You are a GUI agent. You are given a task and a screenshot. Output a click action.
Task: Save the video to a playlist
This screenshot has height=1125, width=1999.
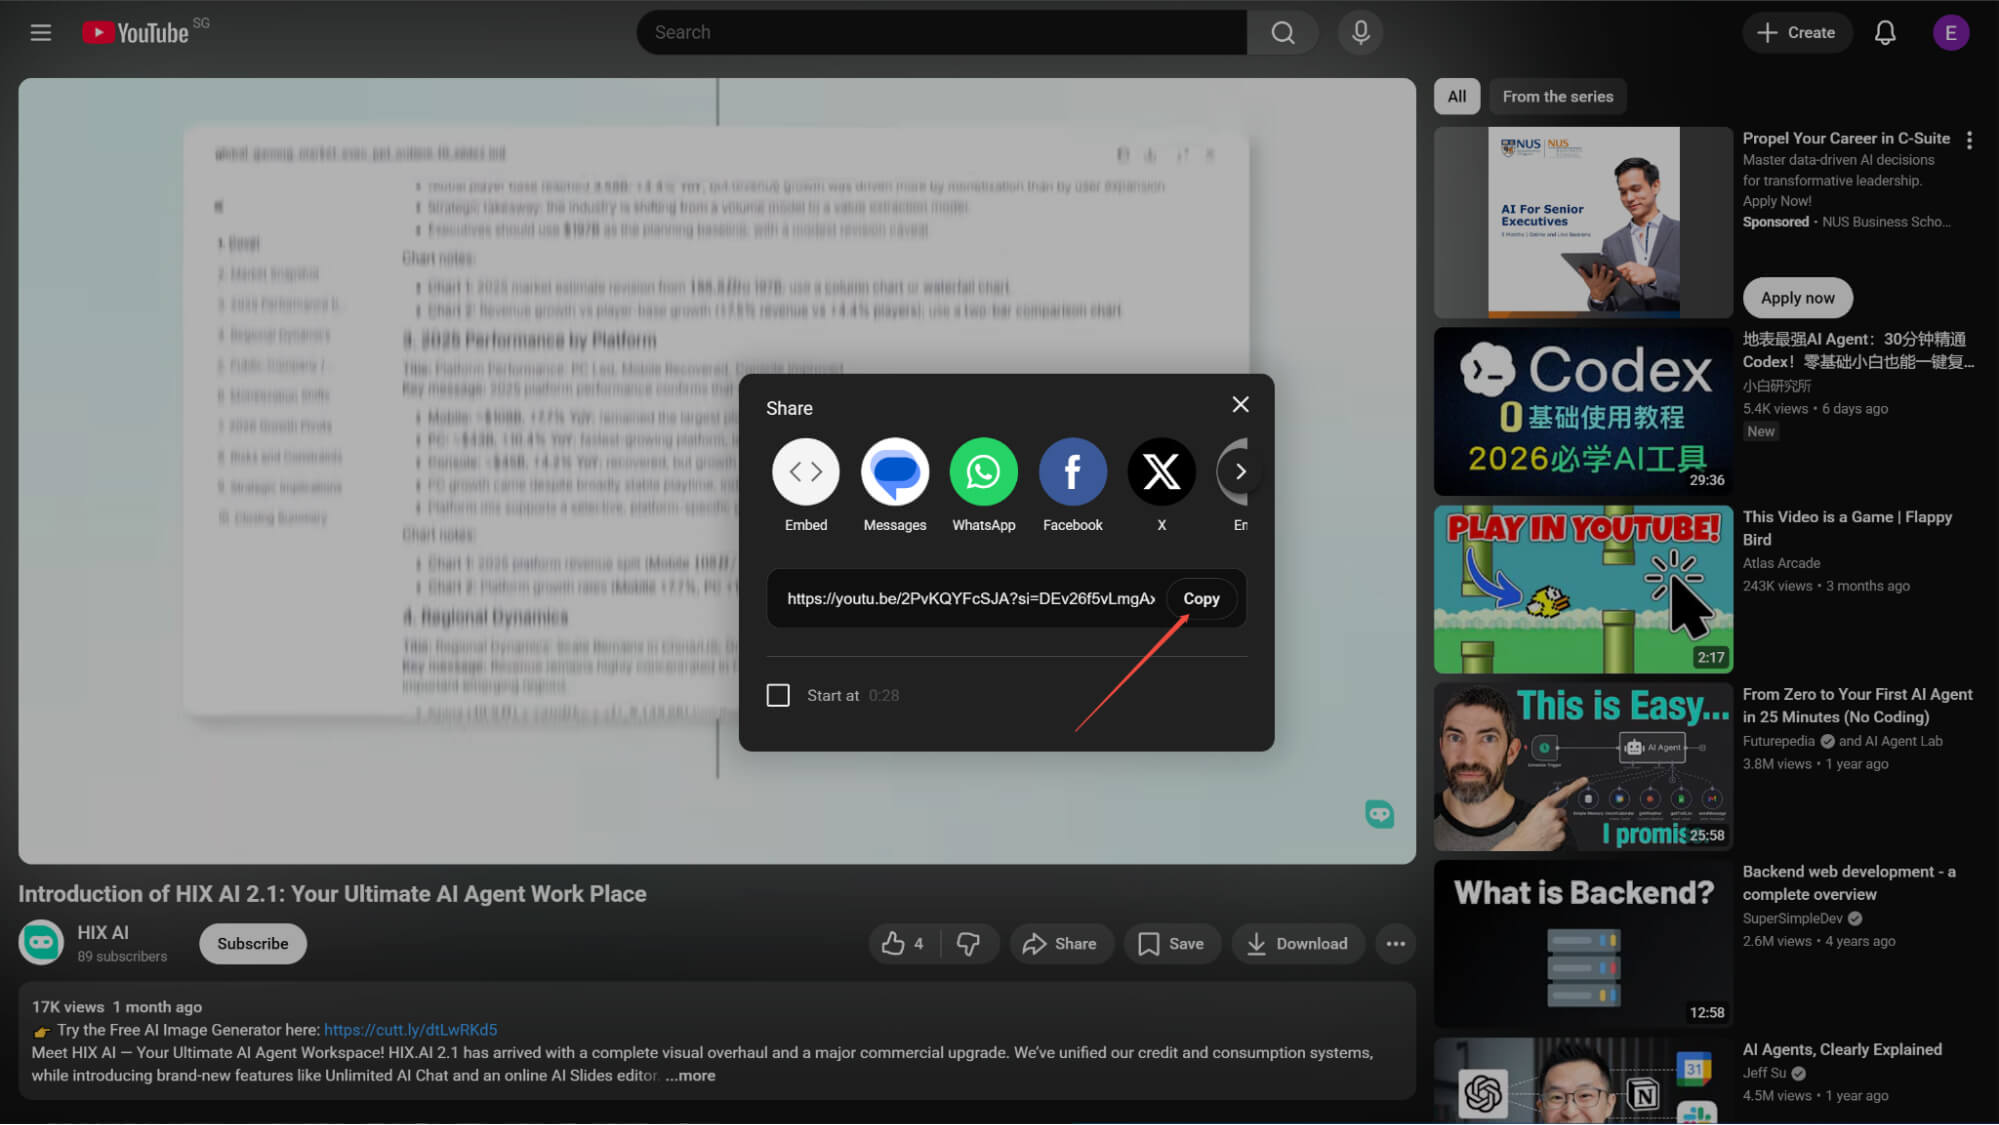pos(1171,944)
